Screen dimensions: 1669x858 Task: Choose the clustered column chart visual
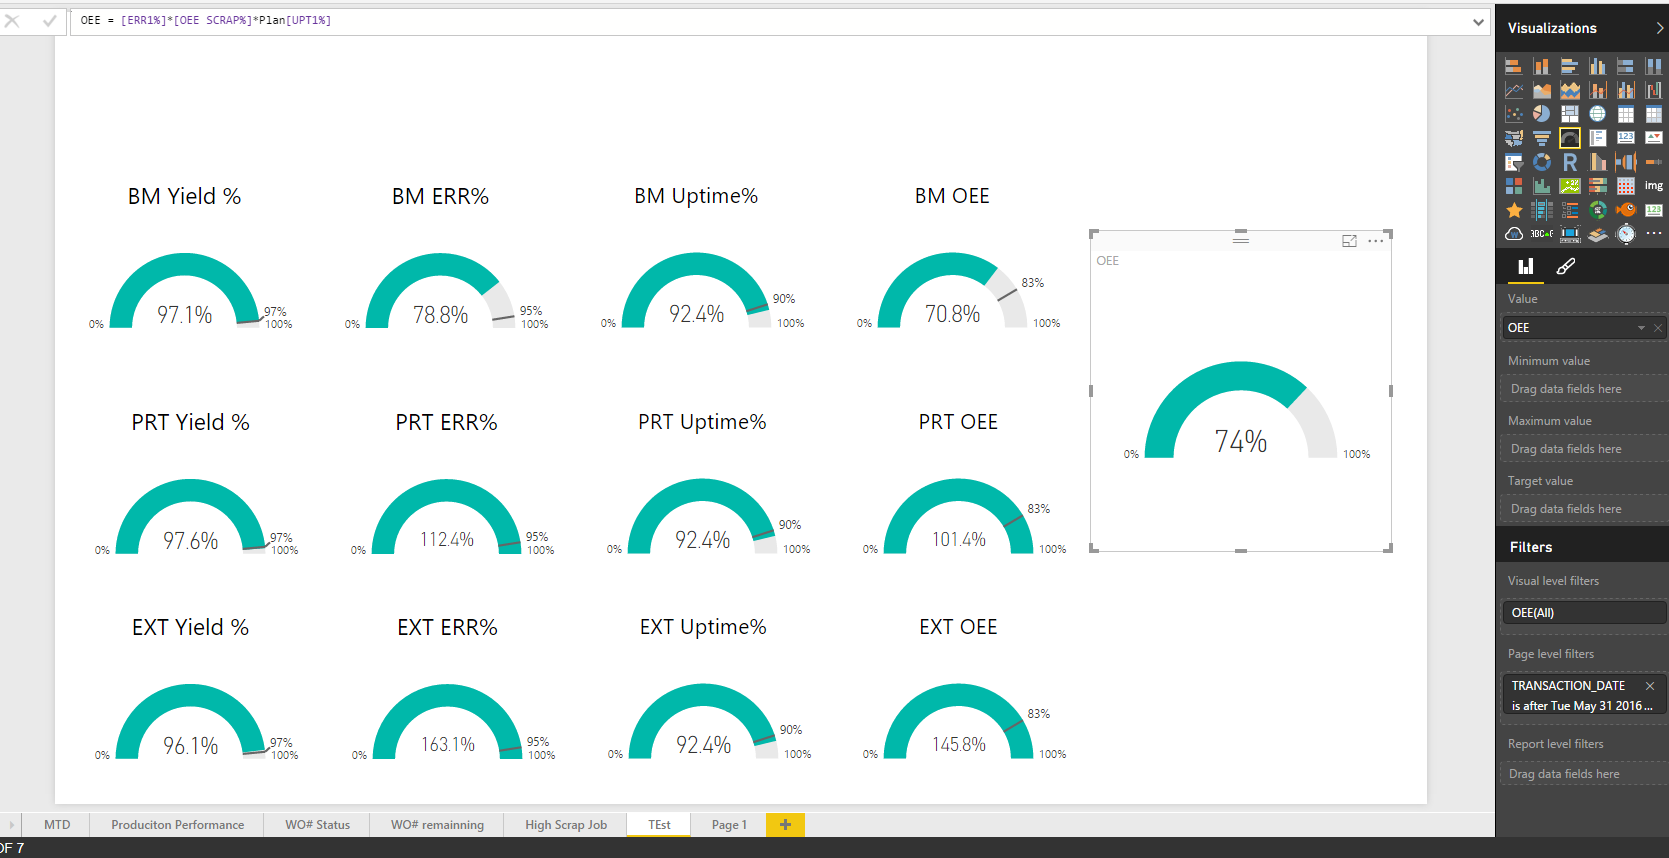point(1598,66)
